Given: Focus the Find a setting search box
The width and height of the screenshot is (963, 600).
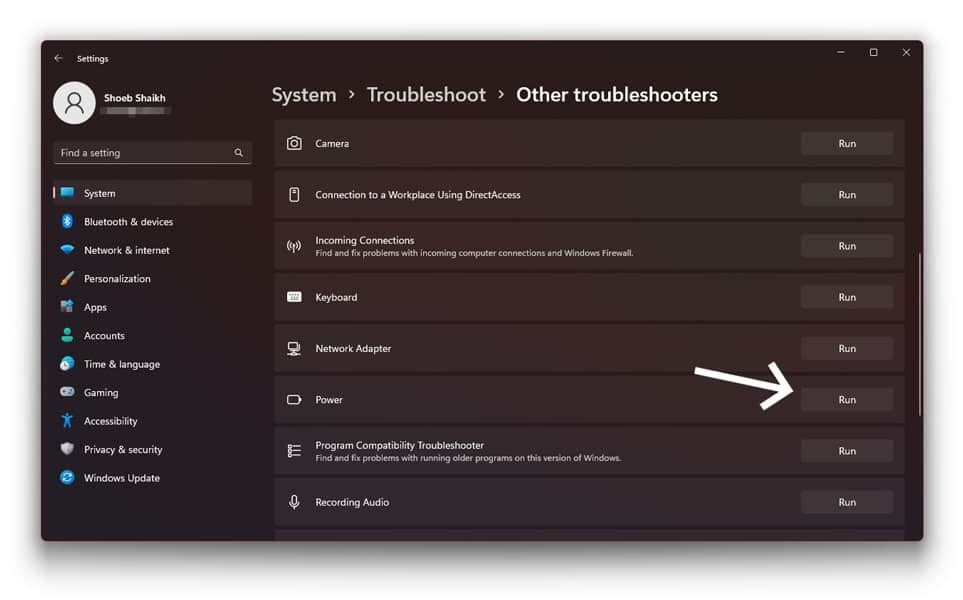Looking at the screenshot, I should (152, 153).
